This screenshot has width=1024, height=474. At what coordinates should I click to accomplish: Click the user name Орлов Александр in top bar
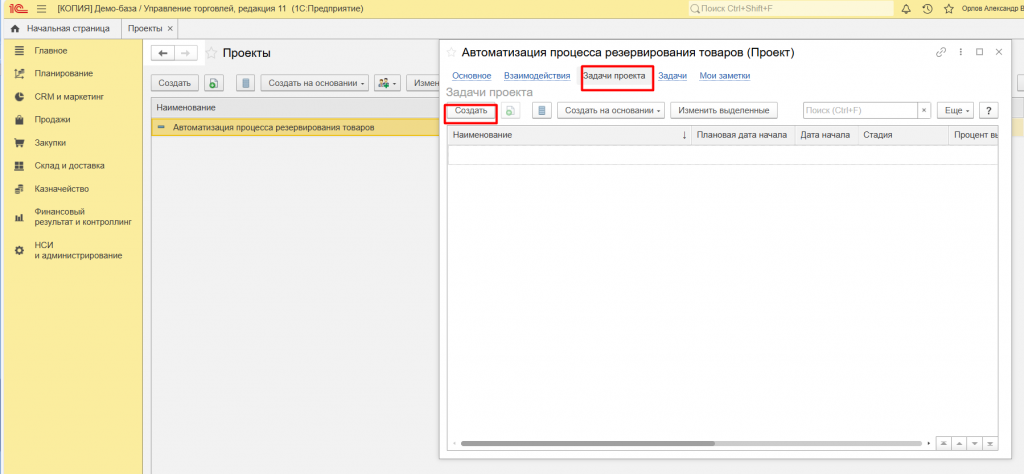(x=993, y=9)
